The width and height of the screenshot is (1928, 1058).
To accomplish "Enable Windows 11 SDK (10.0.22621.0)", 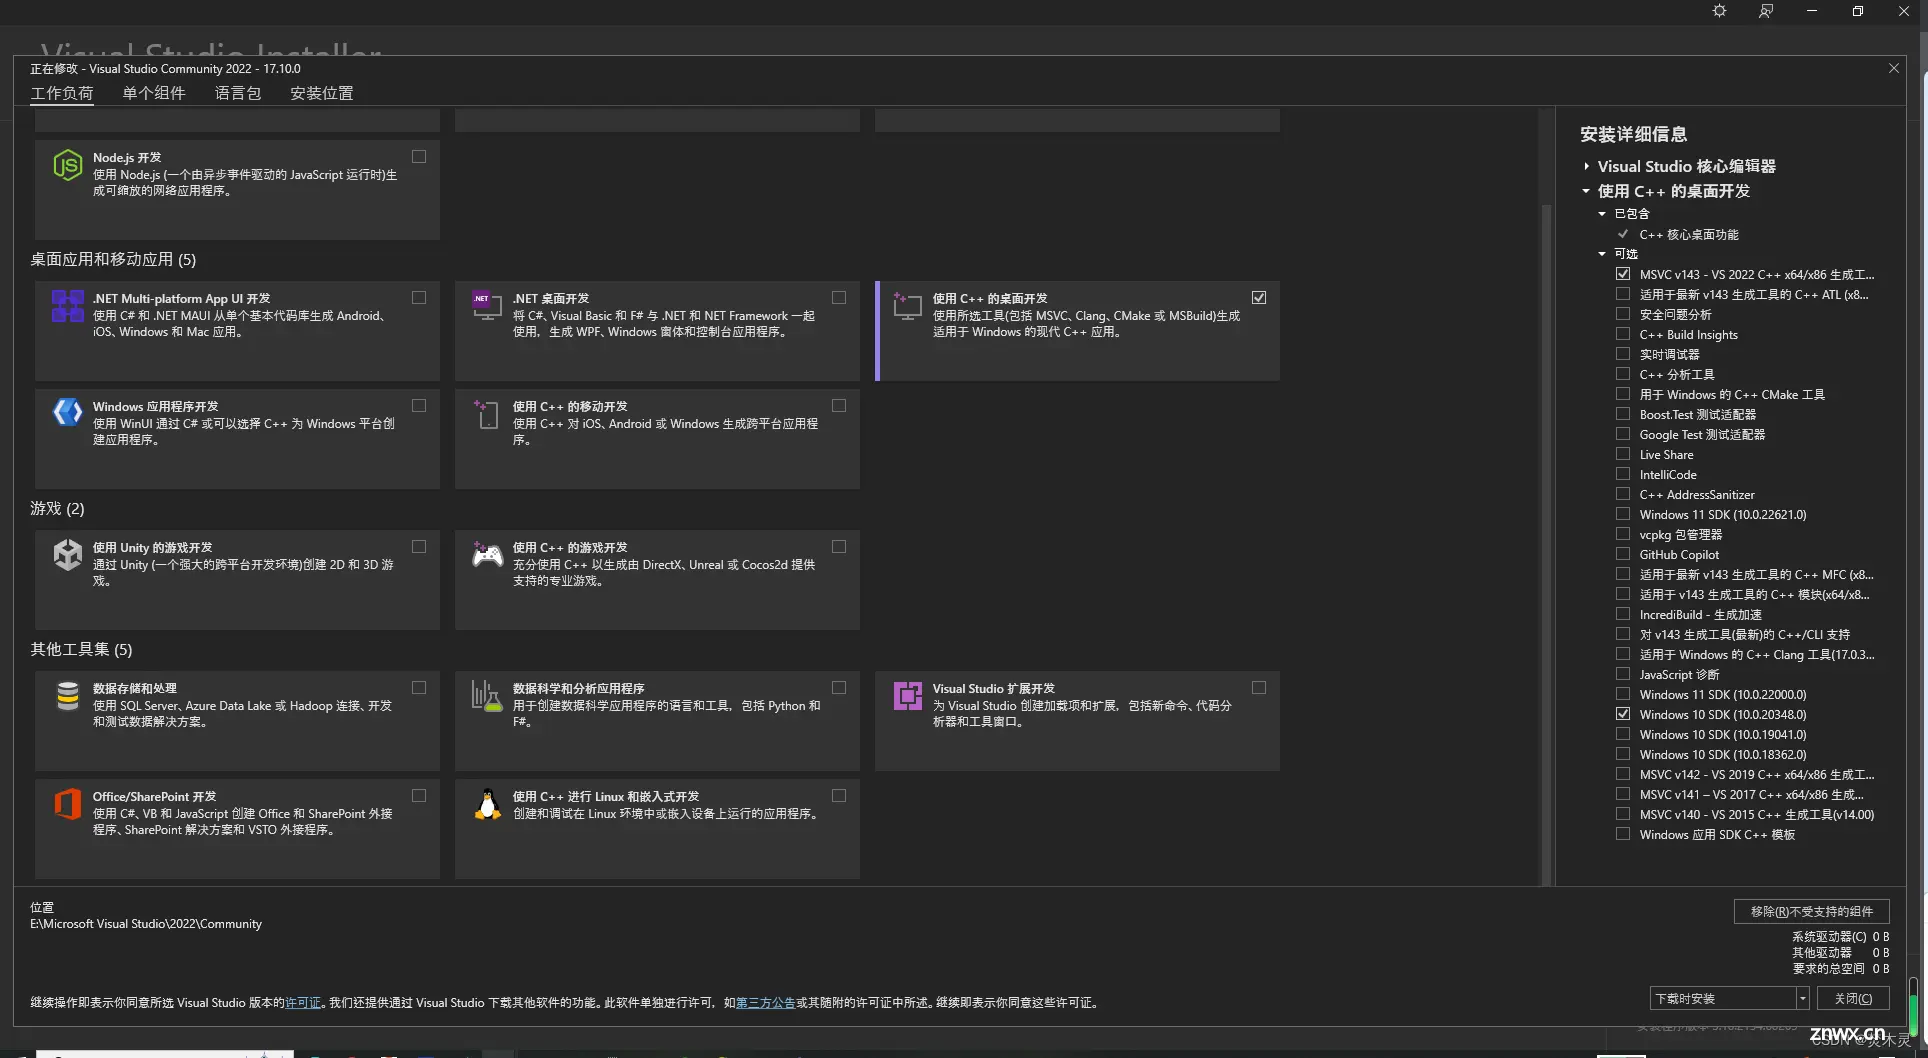I will coord(1623,514).
